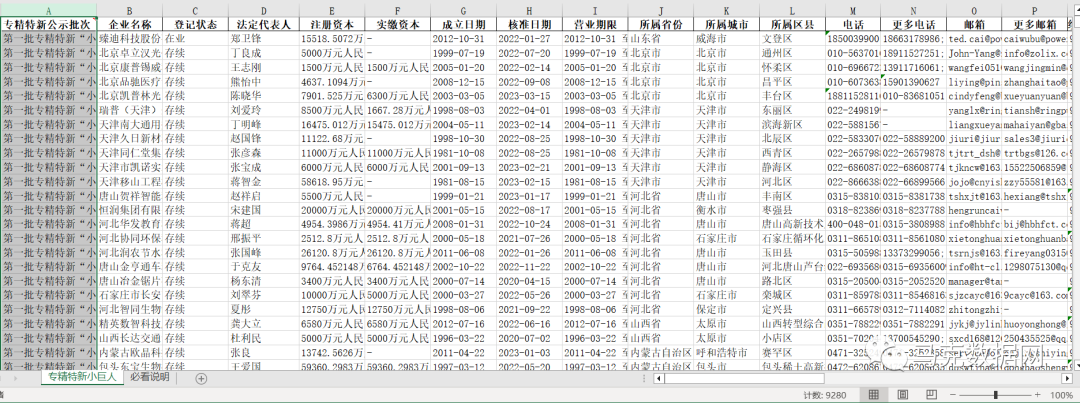Select the cell 张彦森

click(x=263, y=153)
